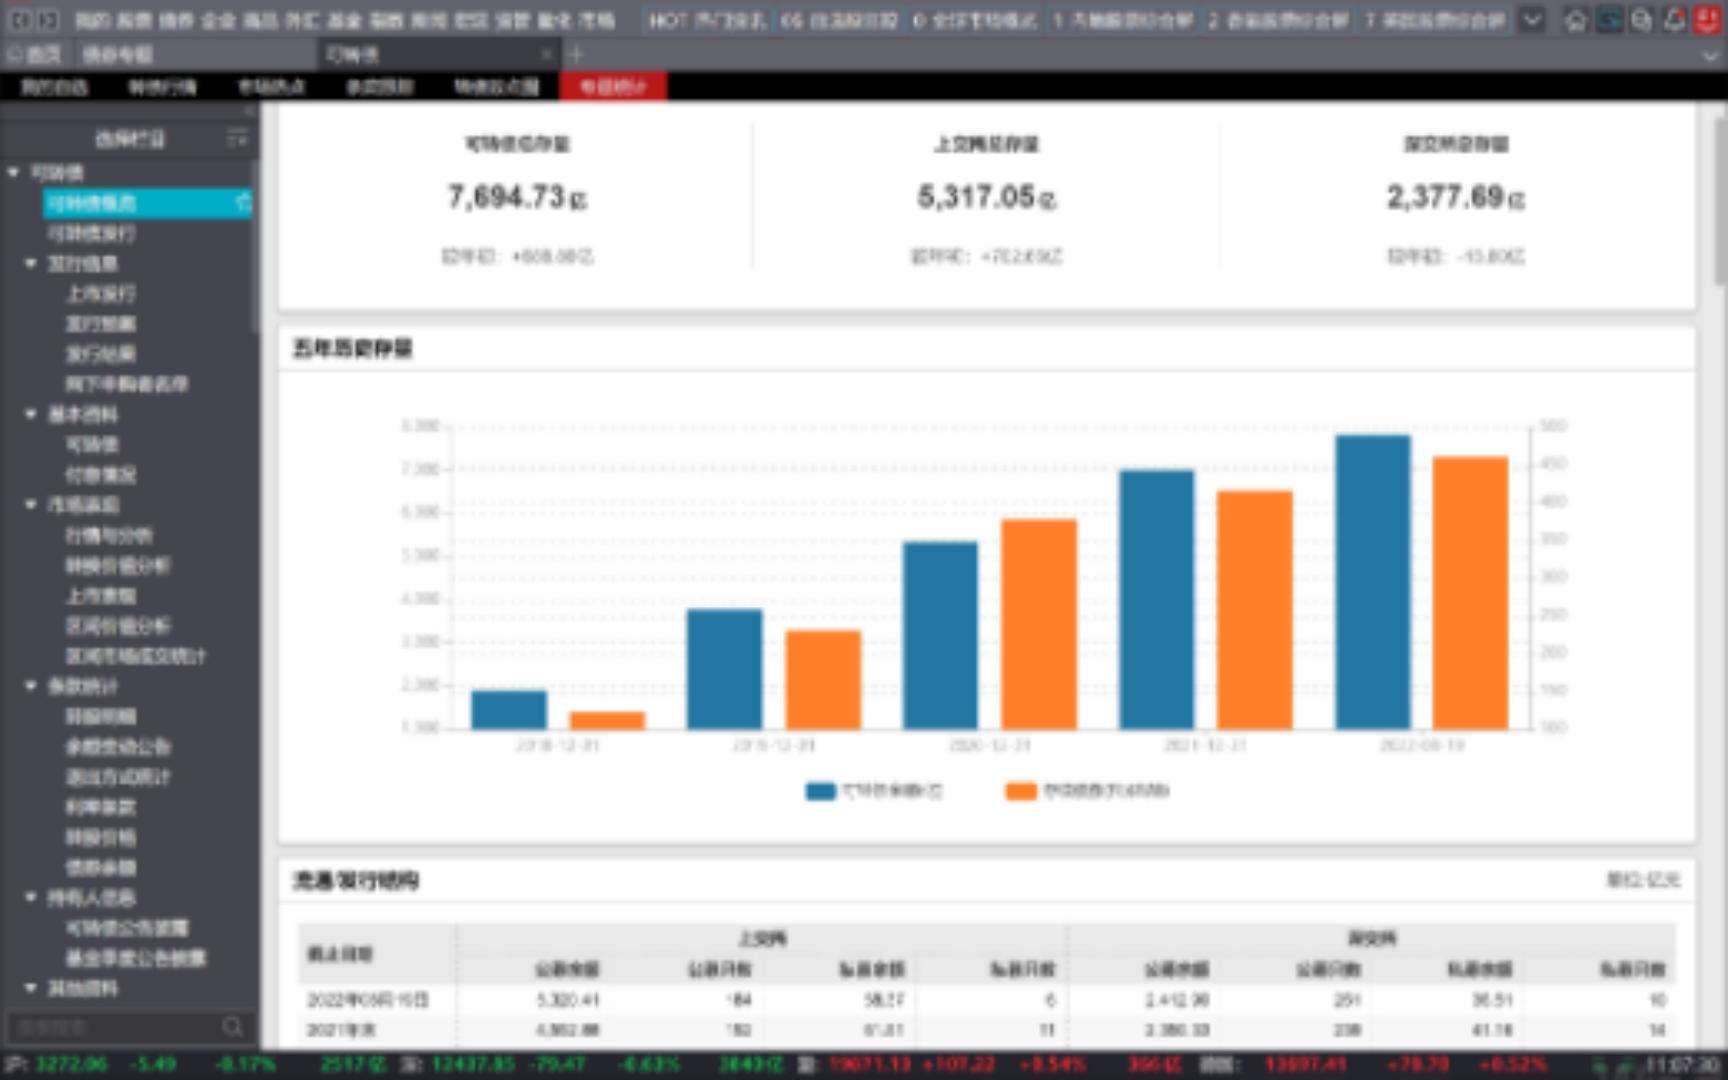
Task: Click the 7,694.73亿 total balance figure
Action: (x=517, y=197)
